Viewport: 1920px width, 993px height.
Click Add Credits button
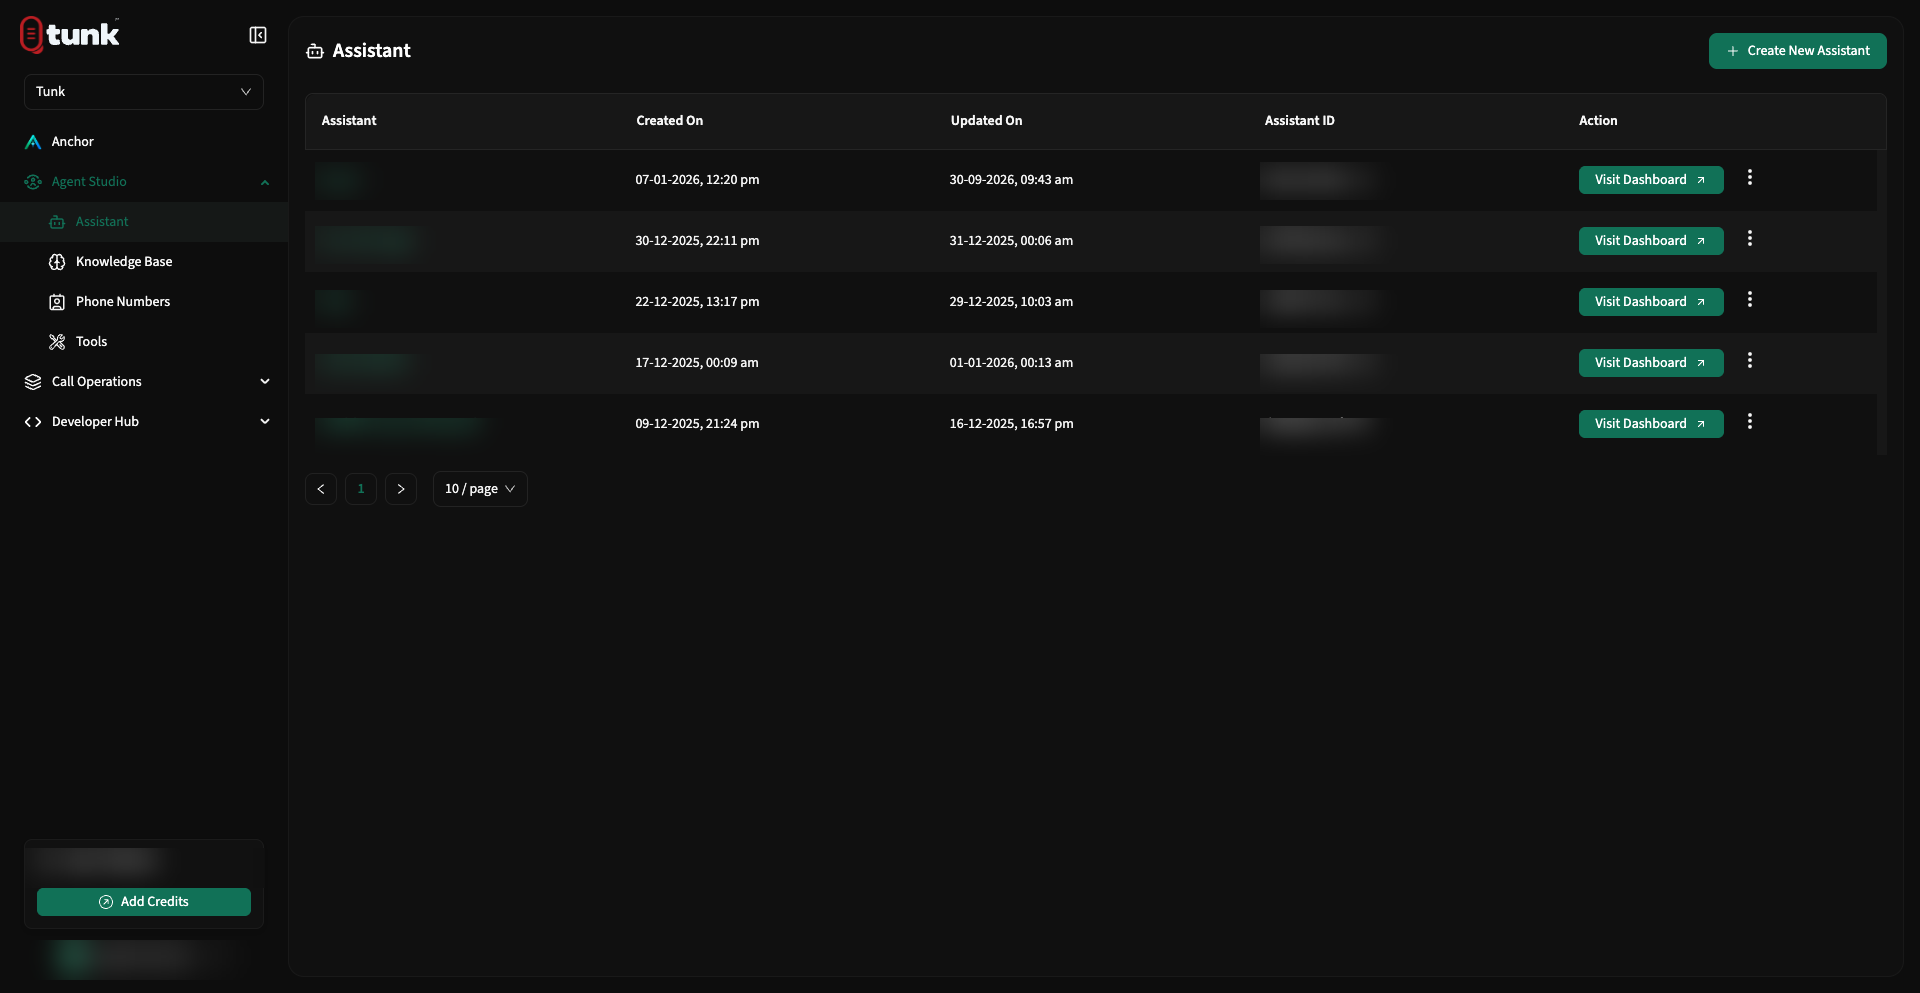[144, 902]
